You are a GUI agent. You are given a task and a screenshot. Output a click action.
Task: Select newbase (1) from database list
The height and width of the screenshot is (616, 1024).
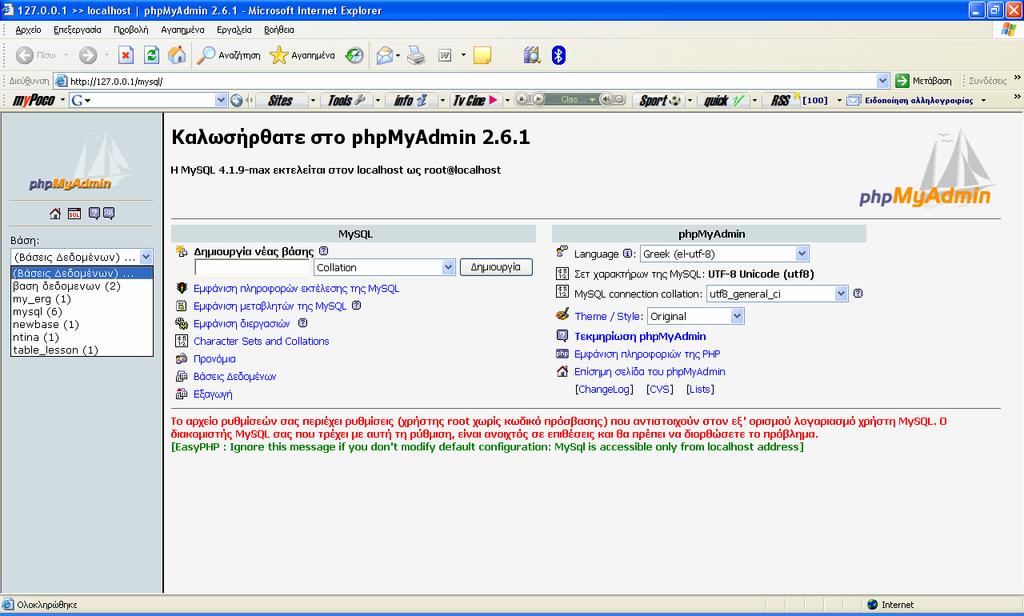click(x=82, y=325)
